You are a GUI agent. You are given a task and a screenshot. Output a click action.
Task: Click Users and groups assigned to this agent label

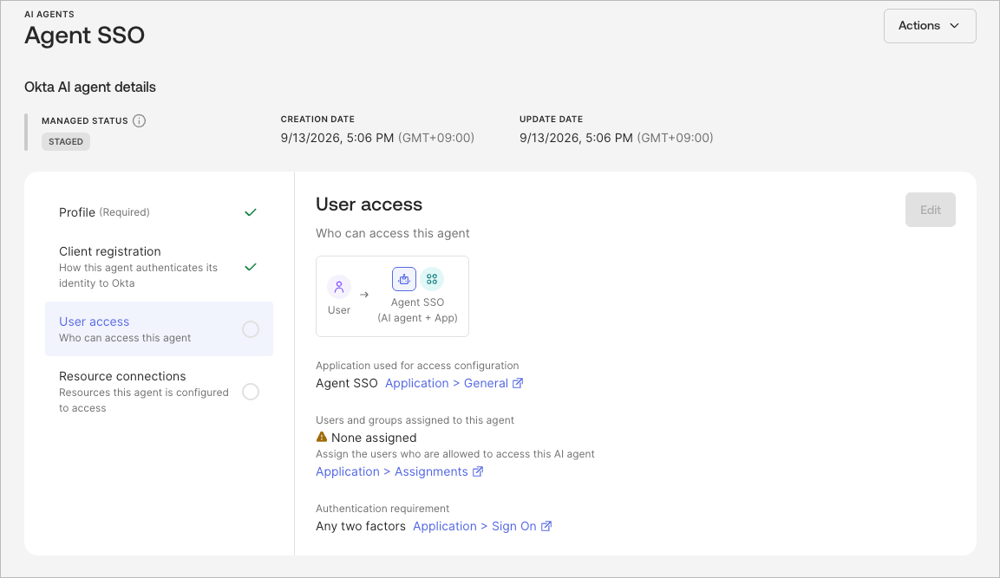tap(415, 420)
